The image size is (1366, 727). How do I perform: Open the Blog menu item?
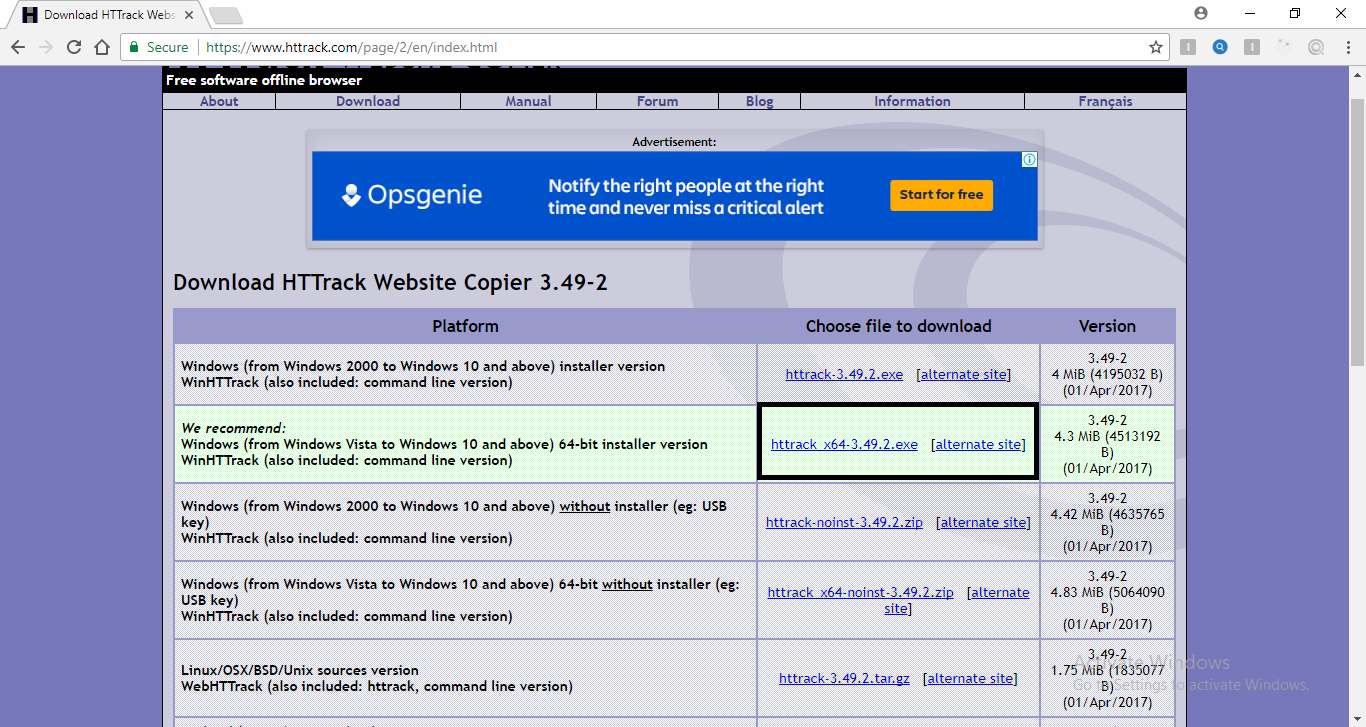759,101
